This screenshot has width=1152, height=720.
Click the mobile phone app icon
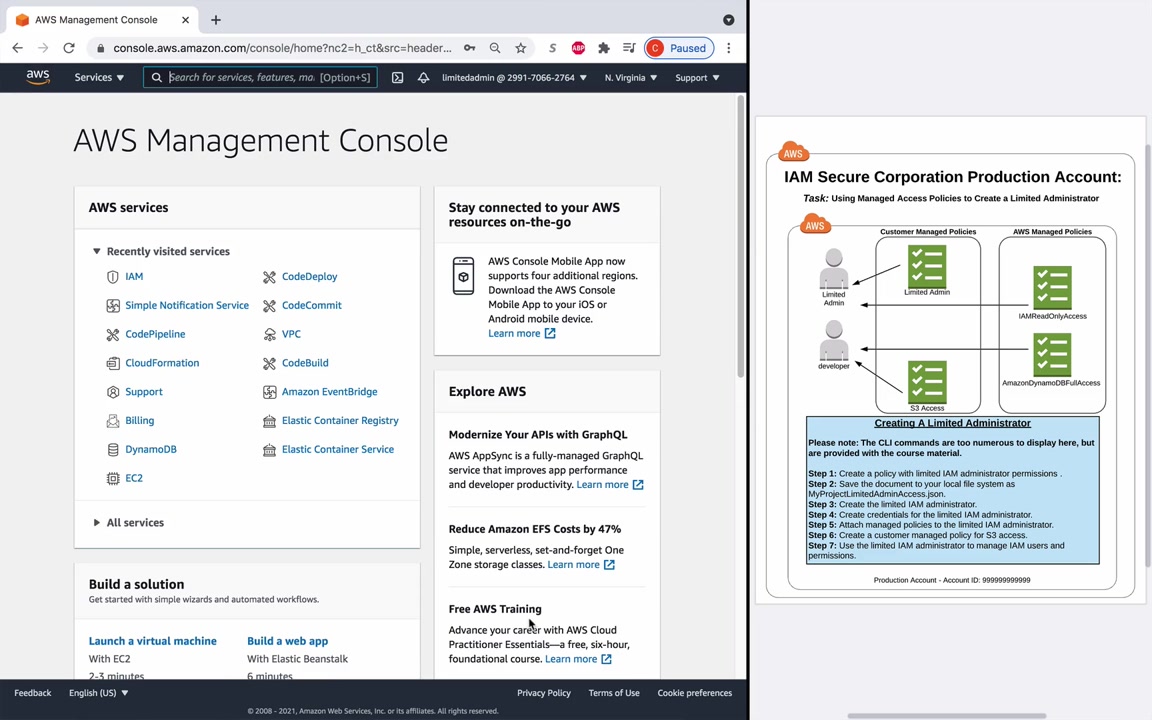click(x=464, y=276)
